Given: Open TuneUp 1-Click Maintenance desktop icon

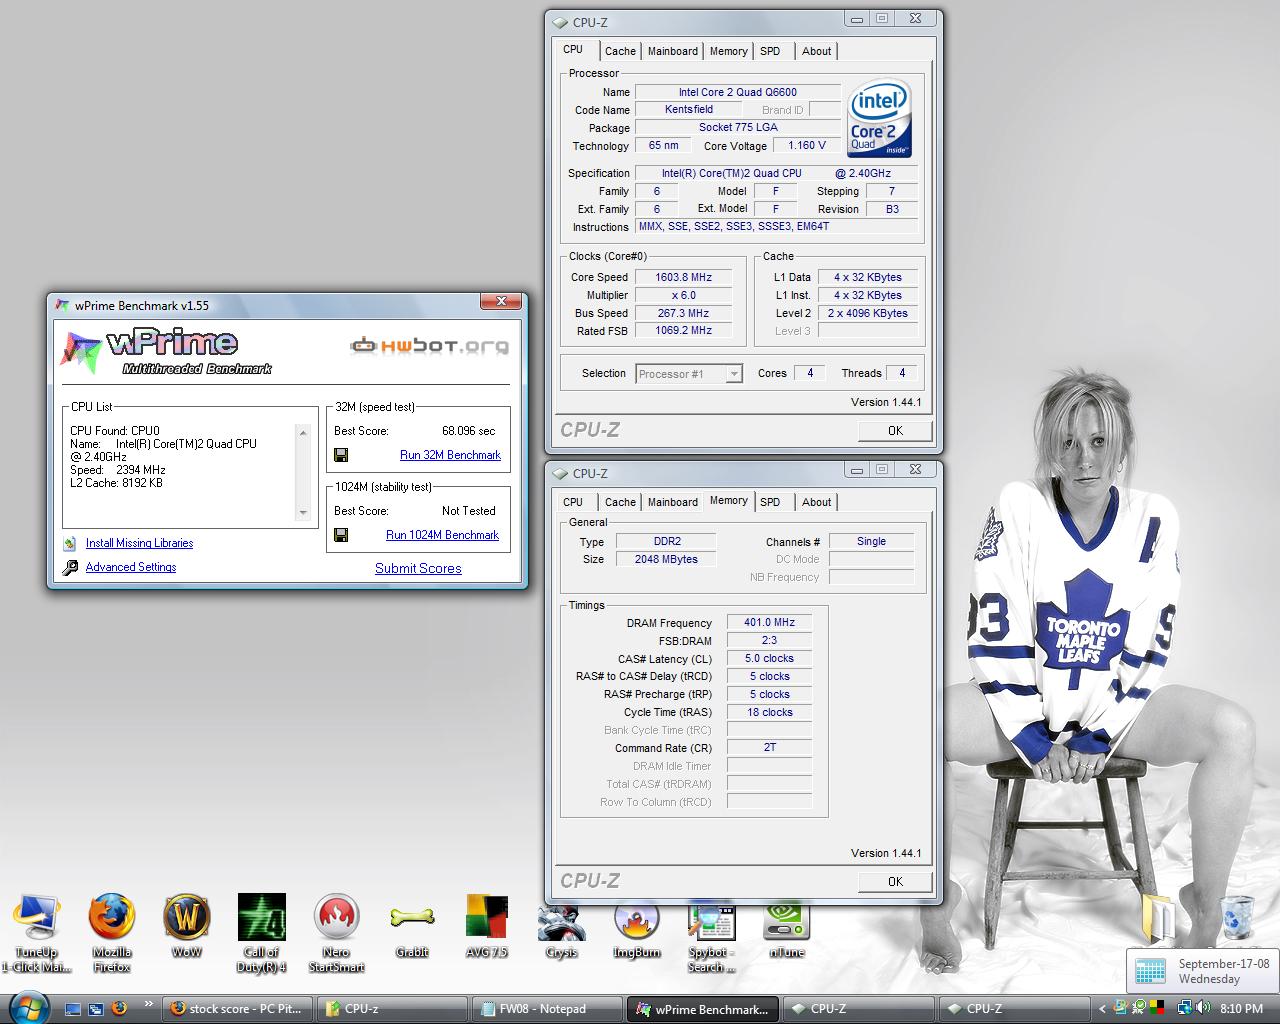Looking at the screenshot, I should tap(37, 933).
